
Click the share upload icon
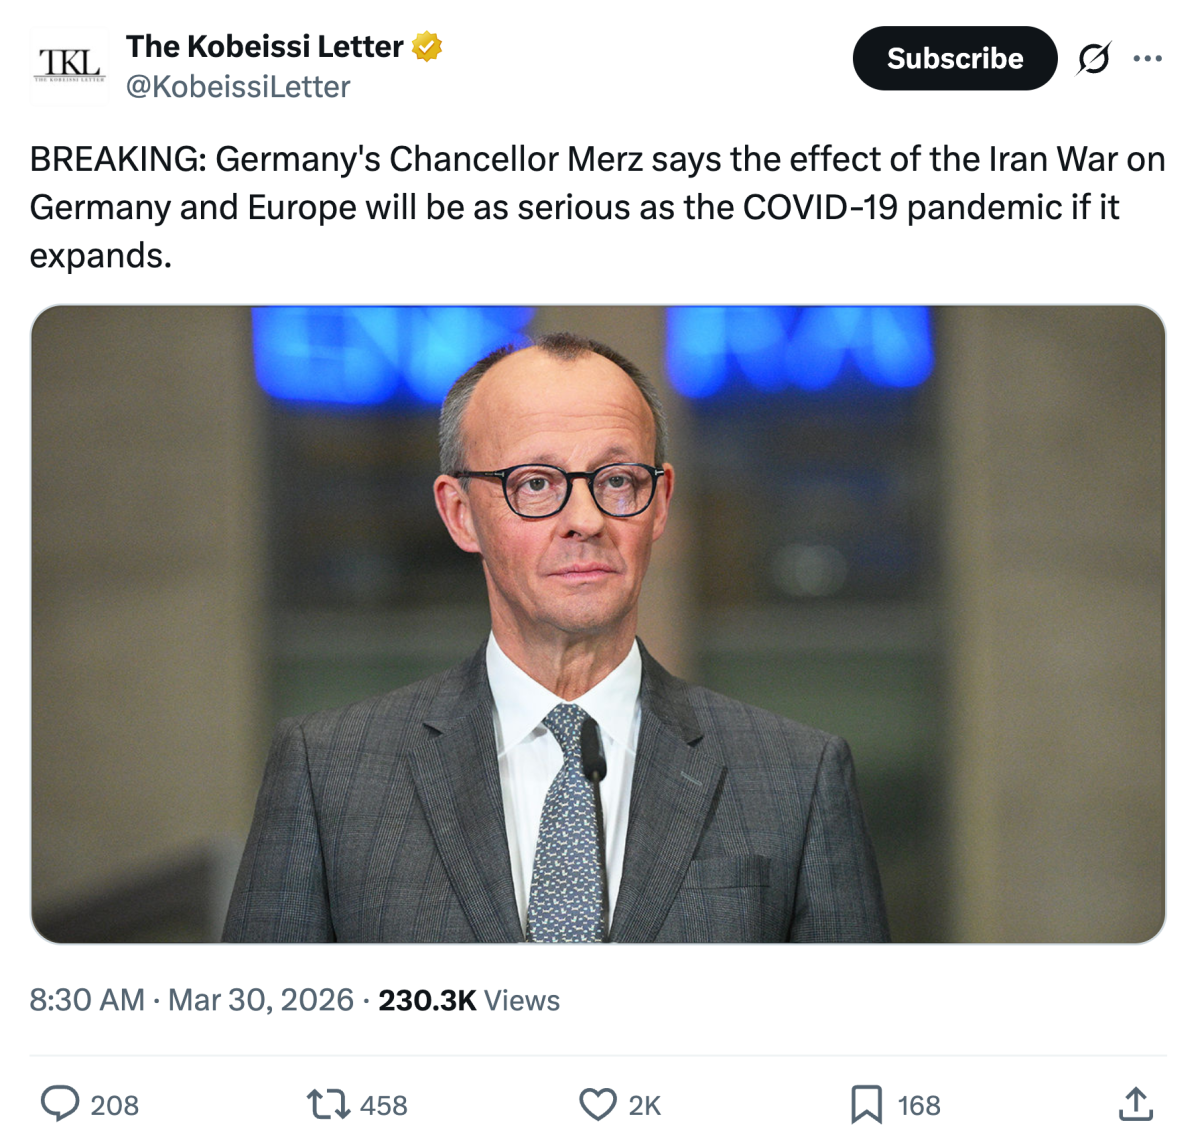[1135, 1104]
